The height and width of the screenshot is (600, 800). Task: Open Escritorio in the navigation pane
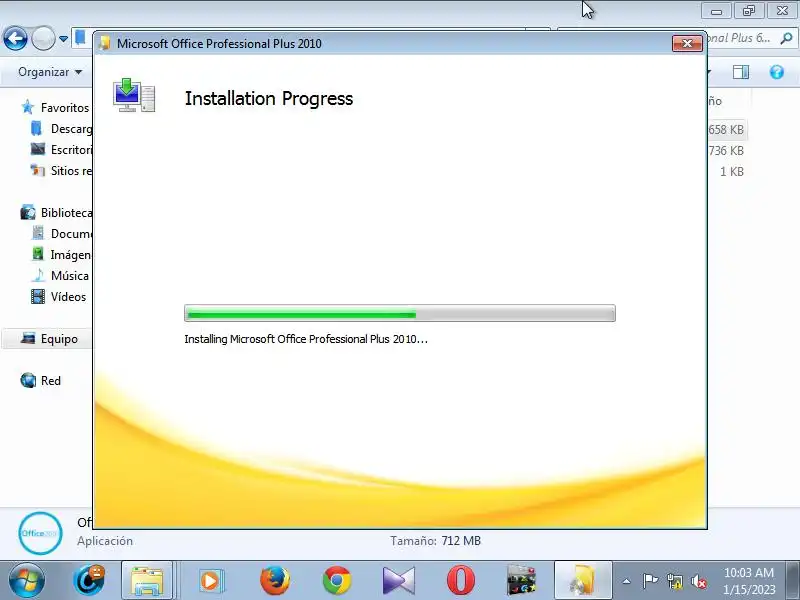[x=71, y=149]
